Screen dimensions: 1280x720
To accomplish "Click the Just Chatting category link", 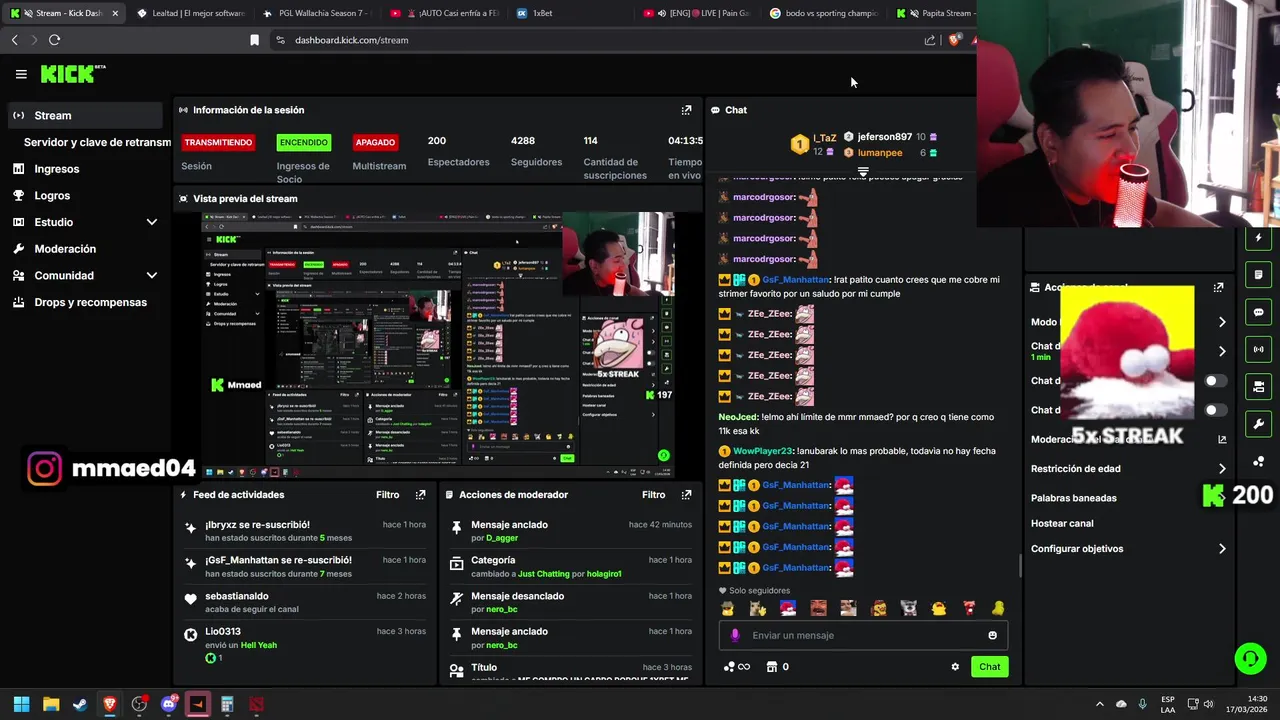I will coord(543,574).
